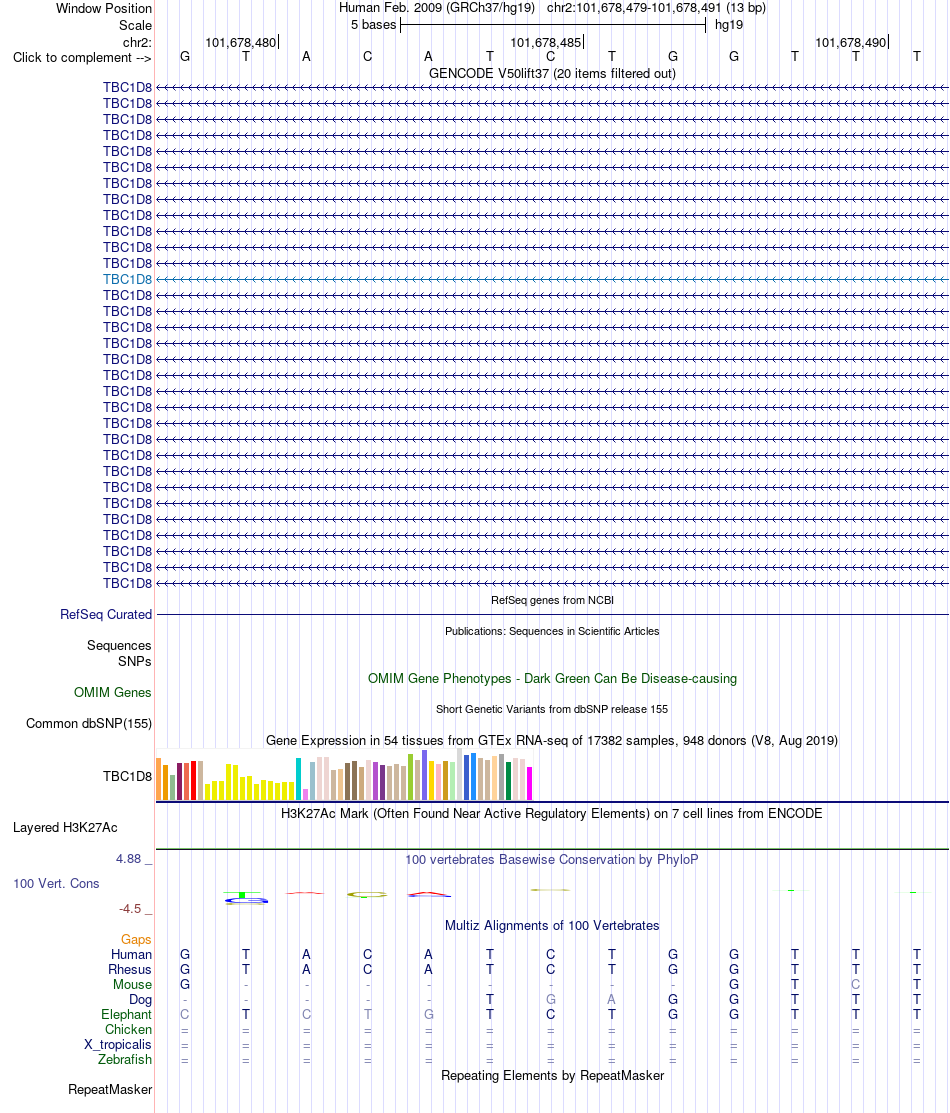Select the 'Mouse' alignment row label
950x1113 pixels.
coord(132,985)
